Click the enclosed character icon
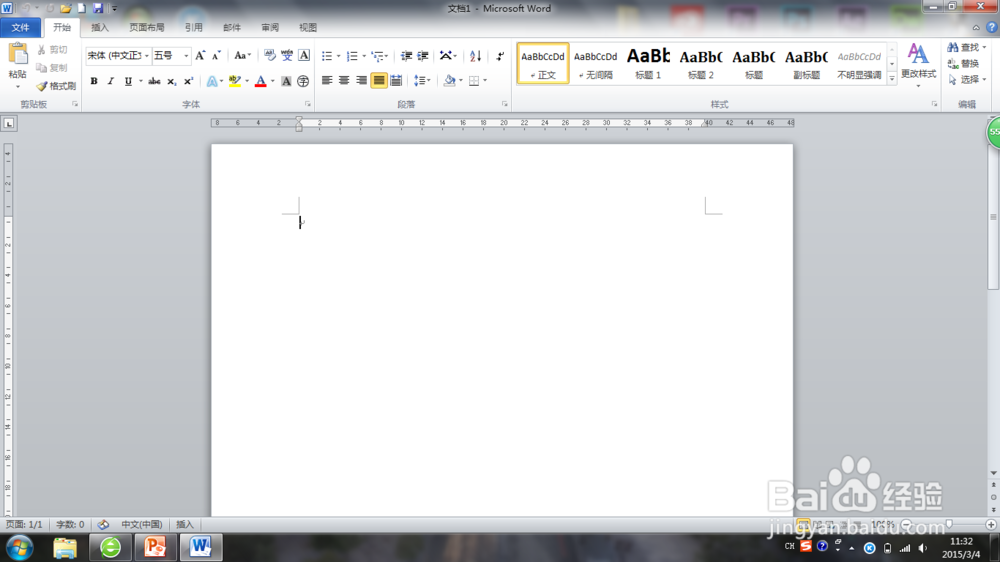Image resolution: width=1000 pixels, height=562 pixels. (x=303, y=81)
